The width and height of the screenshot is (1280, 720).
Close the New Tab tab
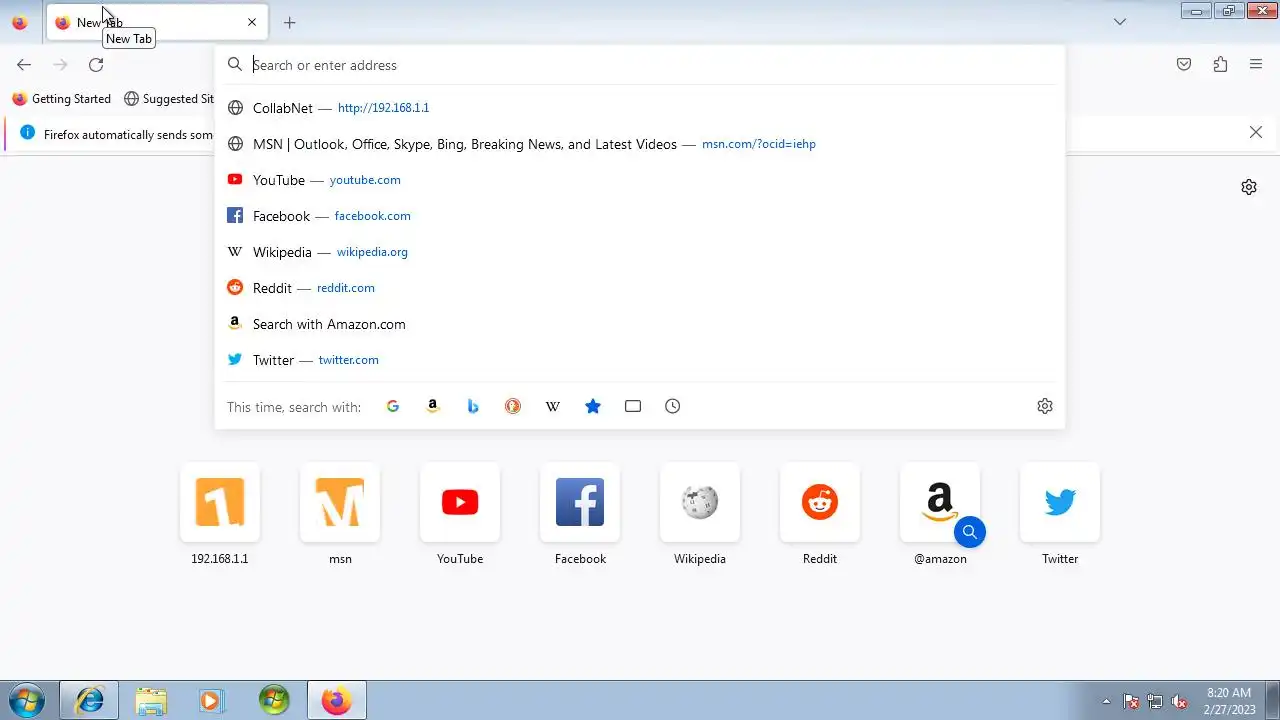(x=252, y=22)
